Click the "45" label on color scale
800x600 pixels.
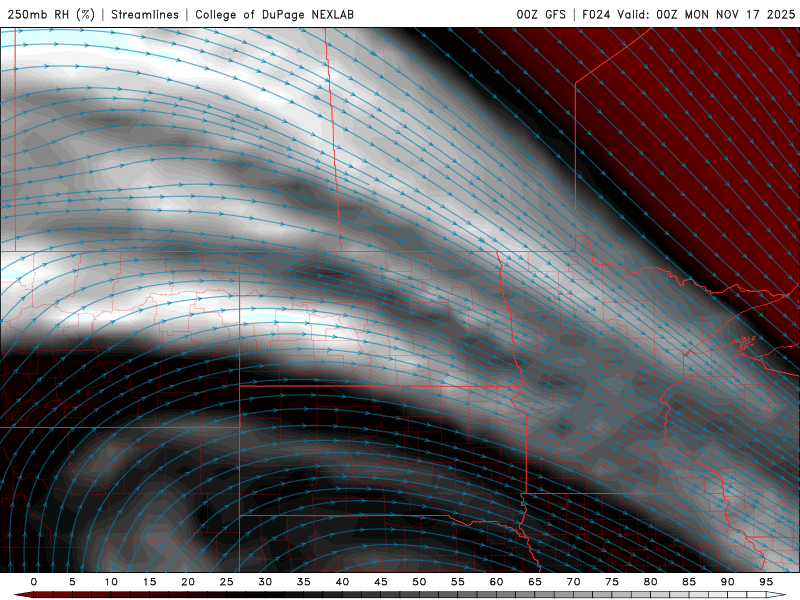(x=381, y=582)
